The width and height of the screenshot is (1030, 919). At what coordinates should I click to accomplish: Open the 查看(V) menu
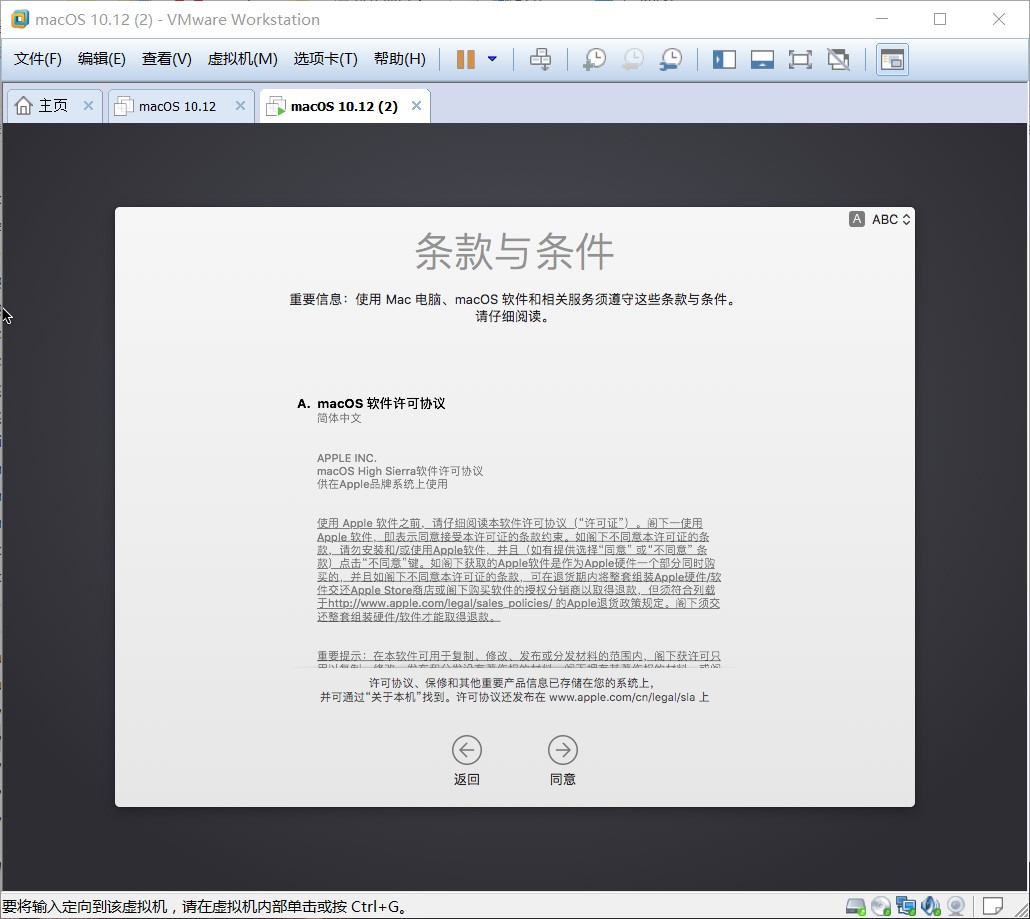(166, 59)
